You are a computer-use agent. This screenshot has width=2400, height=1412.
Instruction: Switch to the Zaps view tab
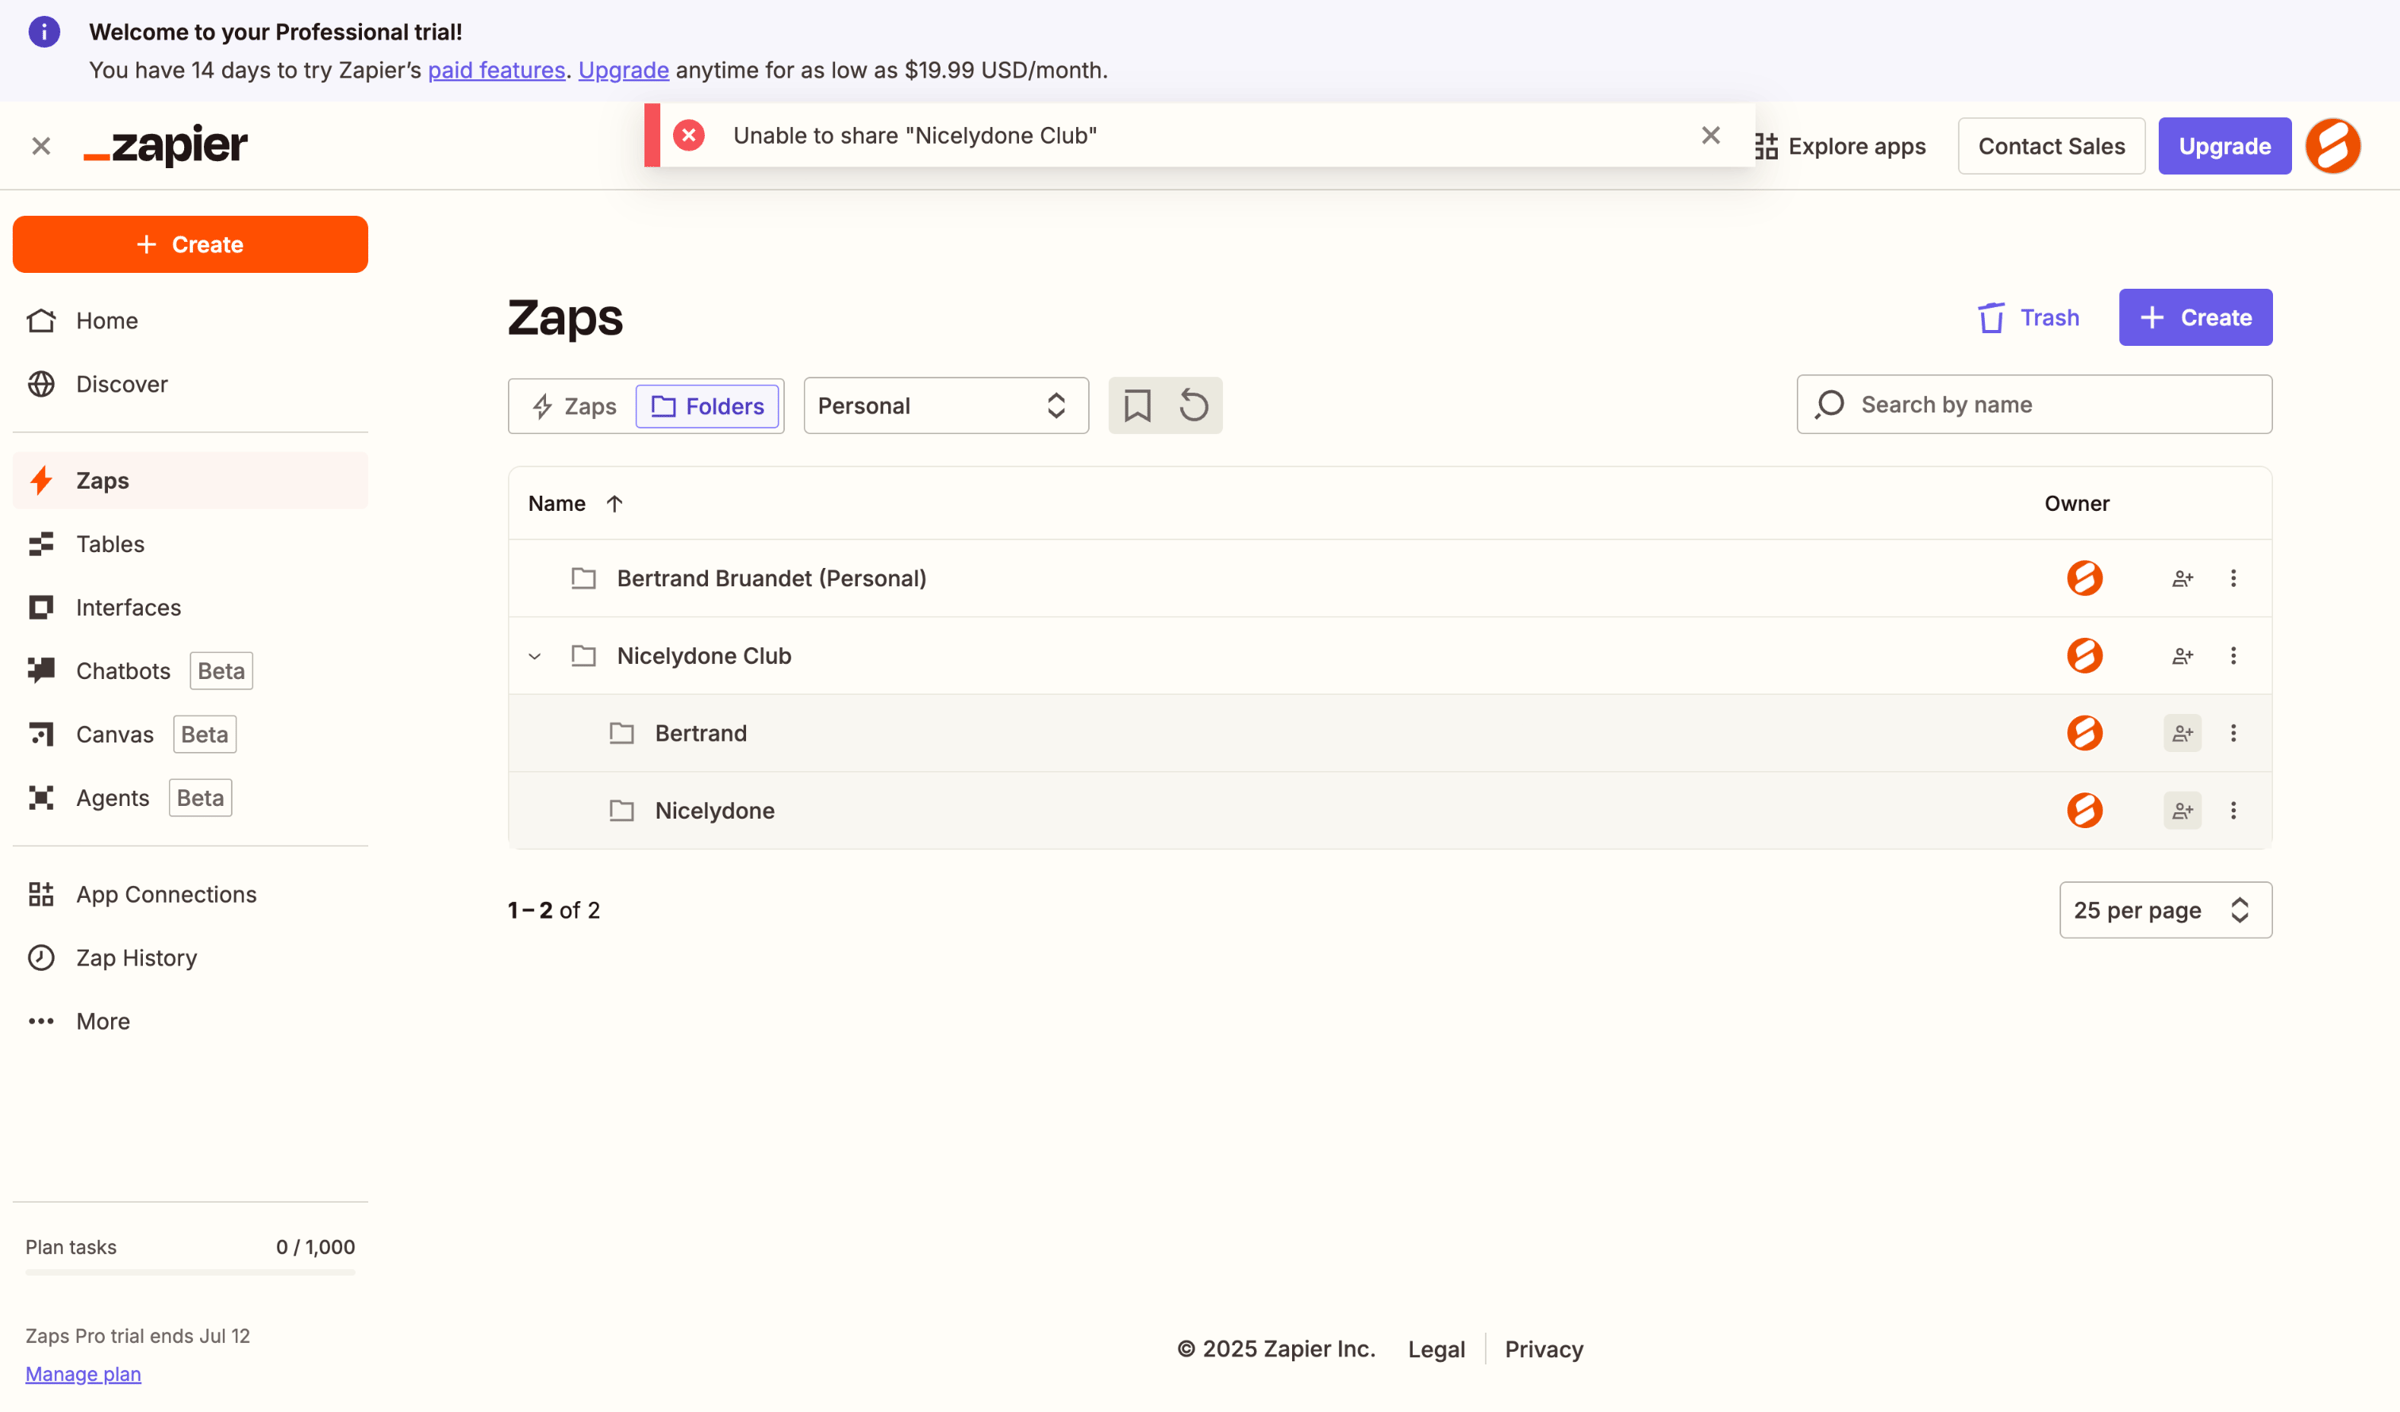pyautogui.click(x=574, y=406)
